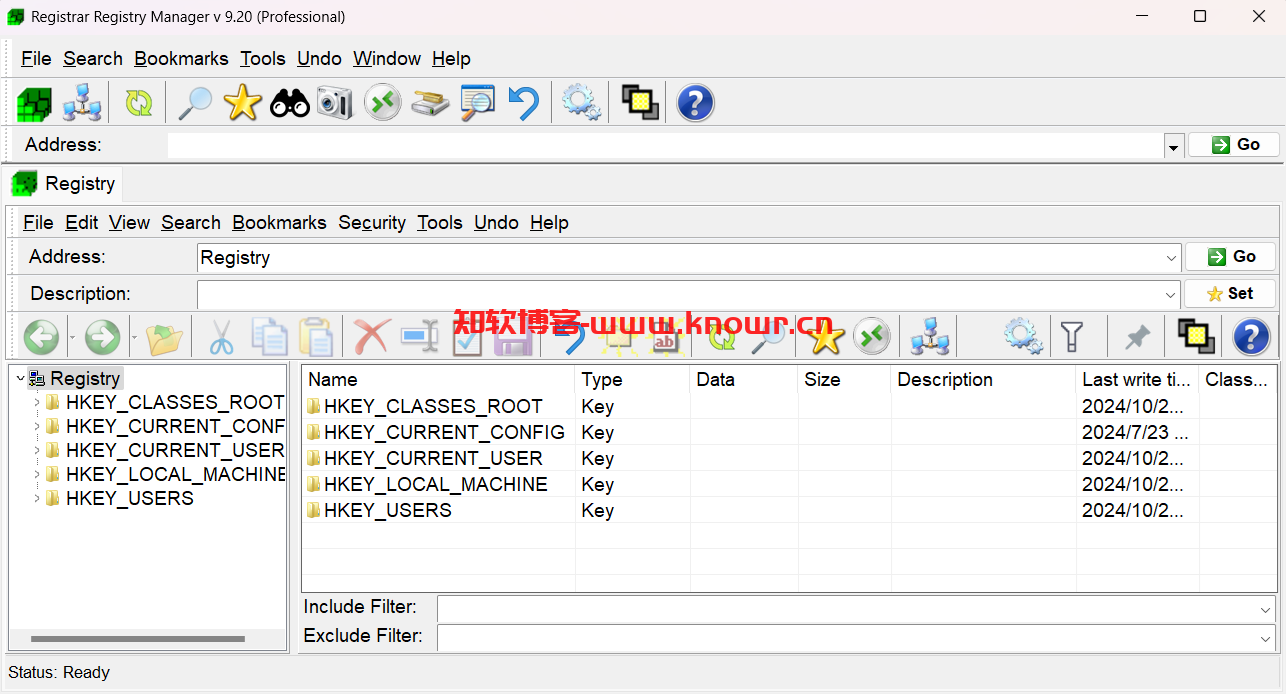Click the help question mark in registry toolbar
The width and height of the screenshot is (1286, 694).
1251,337
